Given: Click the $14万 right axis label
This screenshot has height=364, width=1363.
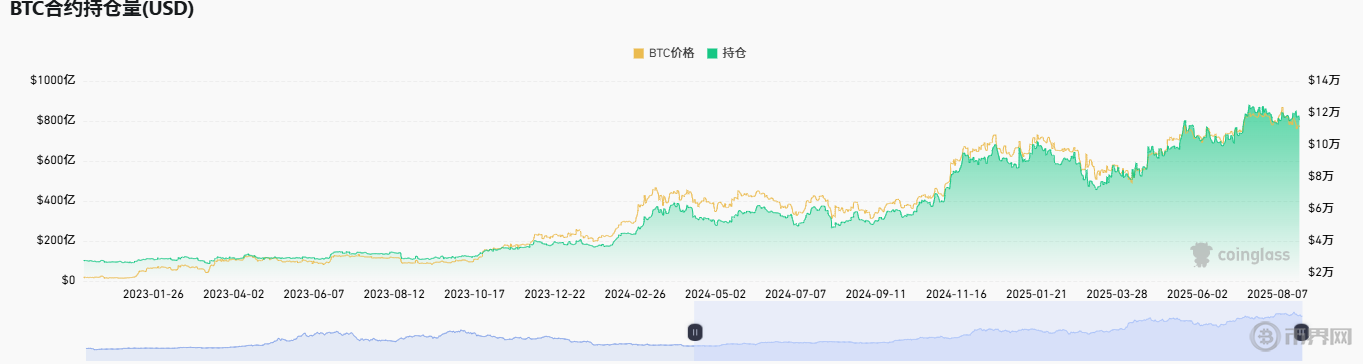Looking at the screenshot, I should click(x=1323, y=80).
